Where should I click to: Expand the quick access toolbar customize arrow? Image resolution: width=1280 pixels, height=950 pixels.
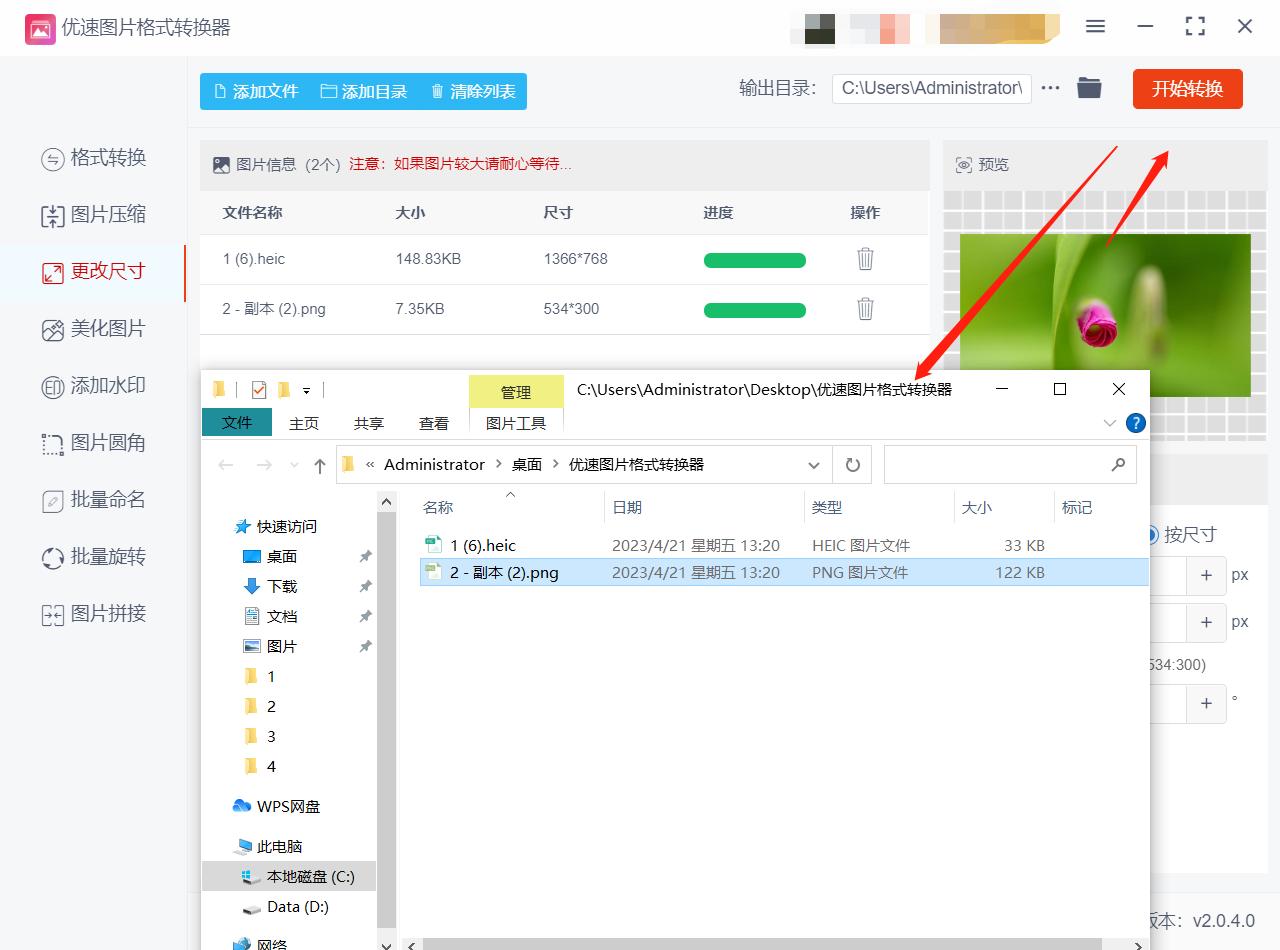coord(307,390)
